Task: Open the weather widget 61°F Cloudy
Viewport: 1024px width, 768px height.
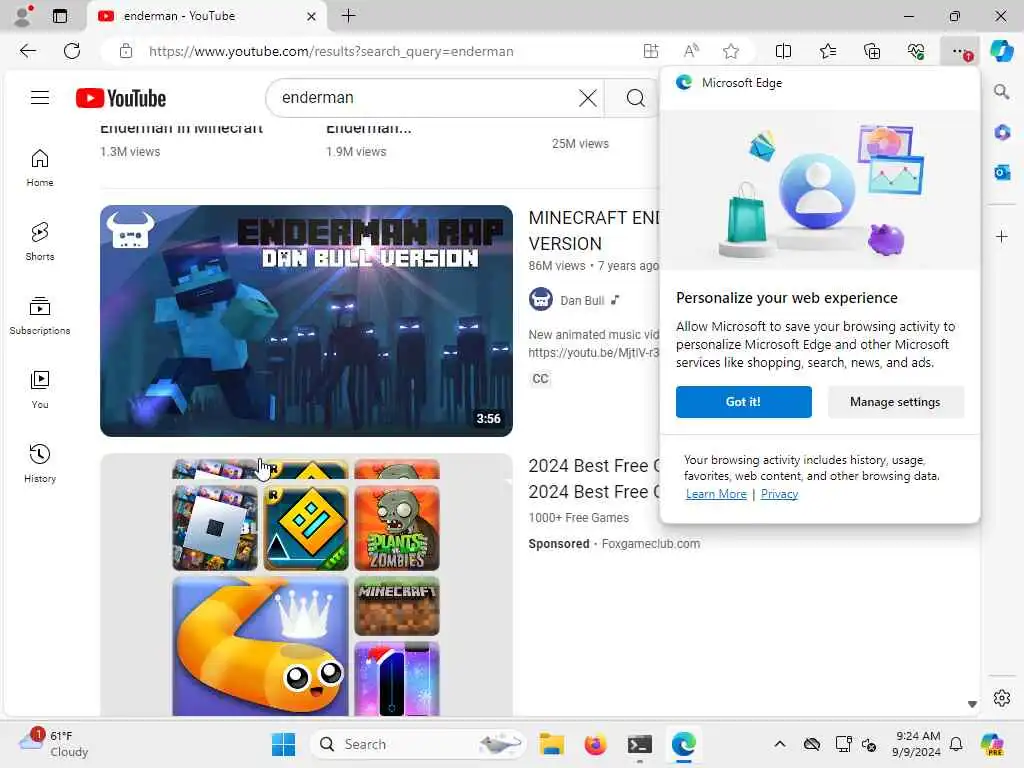Action: [x=54, y=744]
